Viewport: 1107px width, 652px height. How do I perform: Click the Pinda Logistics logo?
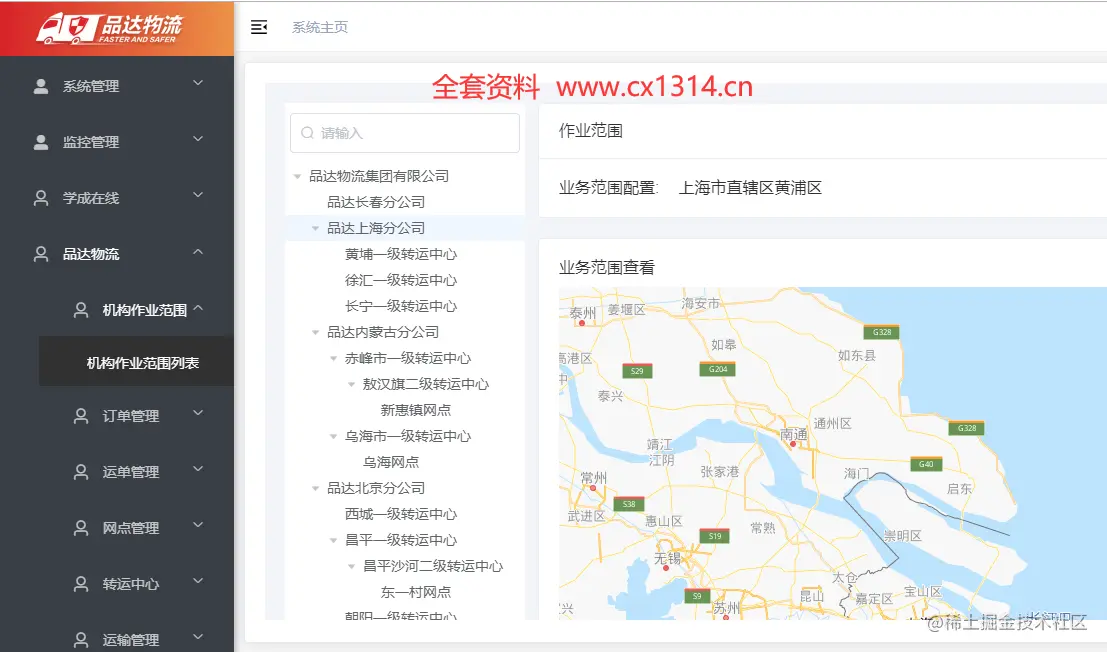[x=109, y=28]
